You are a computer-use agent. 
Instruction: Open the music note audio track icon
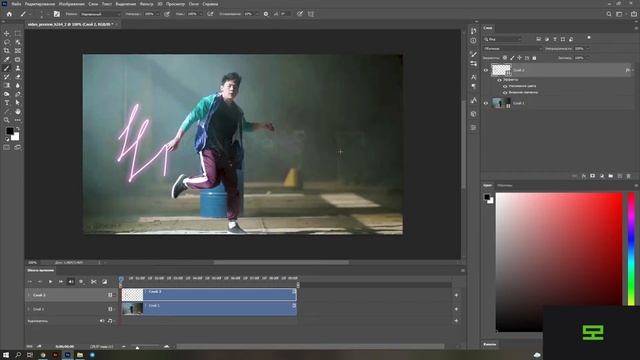point(110,321)
